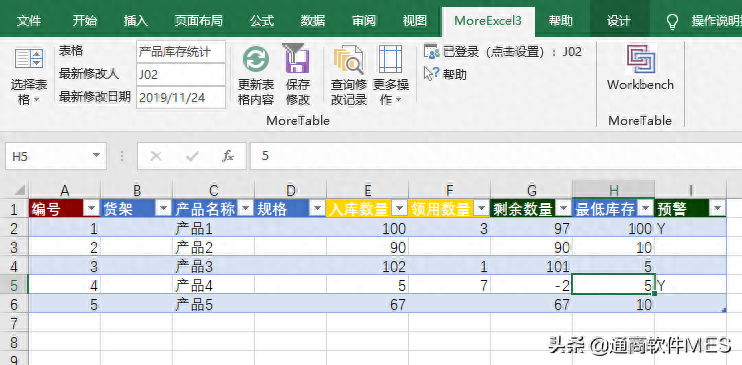Click the 选择表格 icon

(29, 60)
